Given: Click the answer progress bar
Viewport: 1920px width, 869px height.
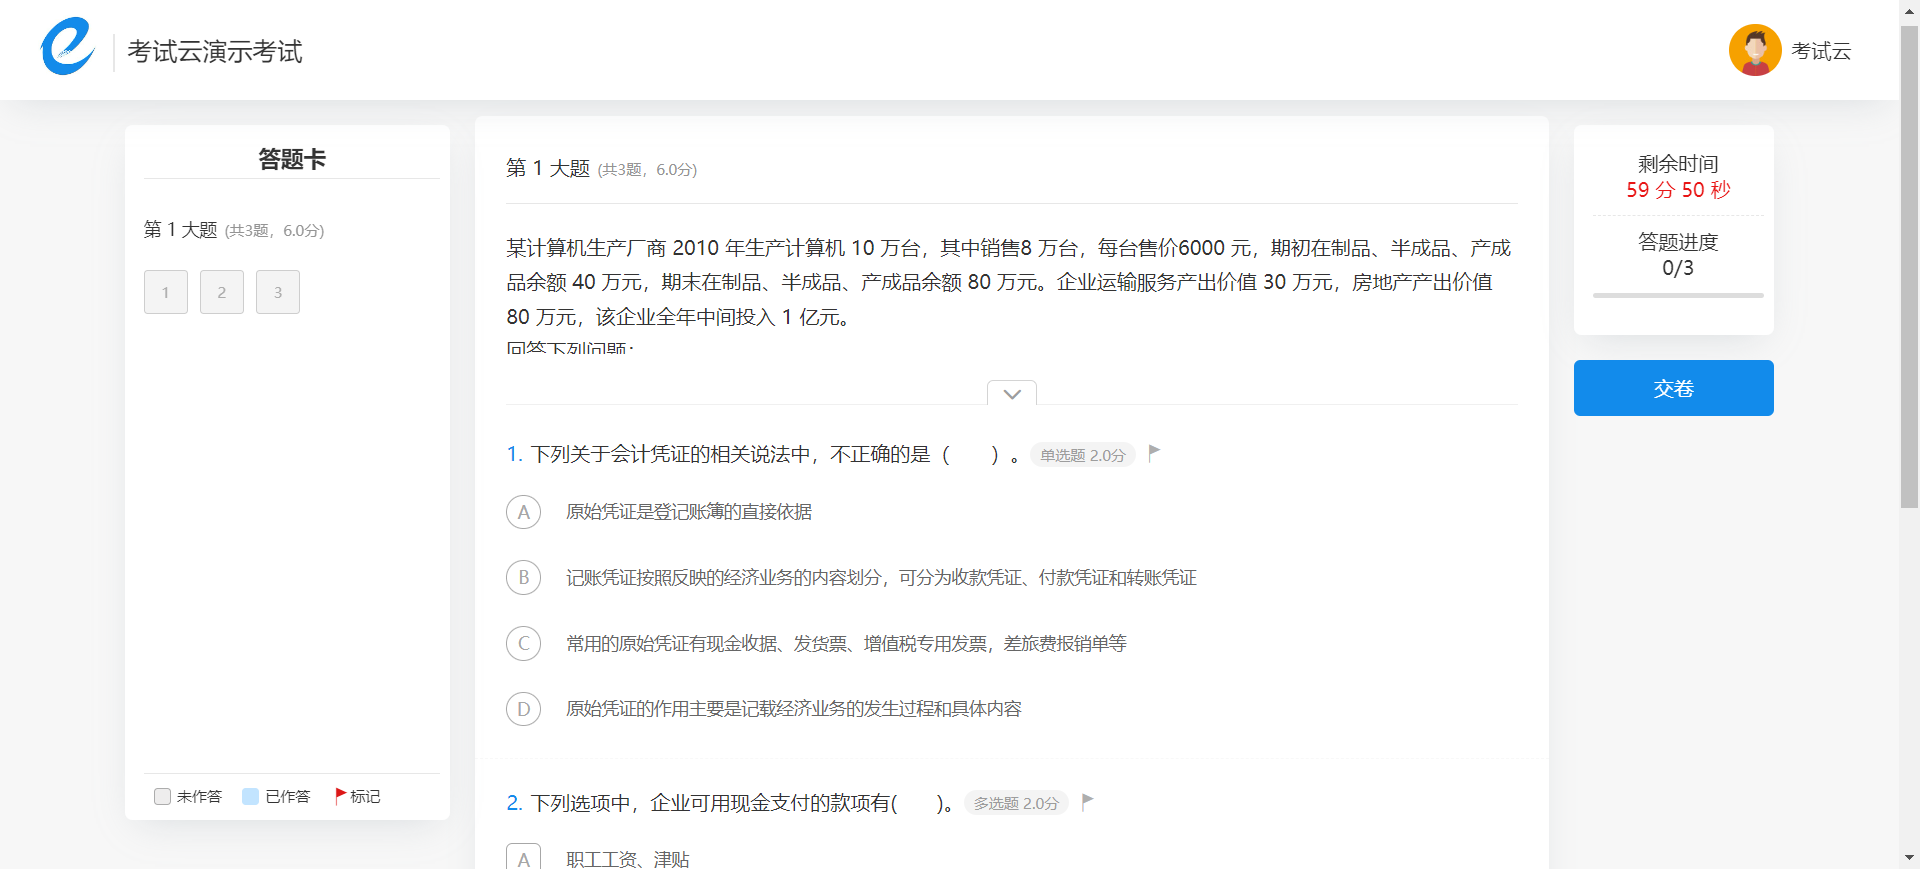Looking at the screenshot, I should pos(1677,295).
